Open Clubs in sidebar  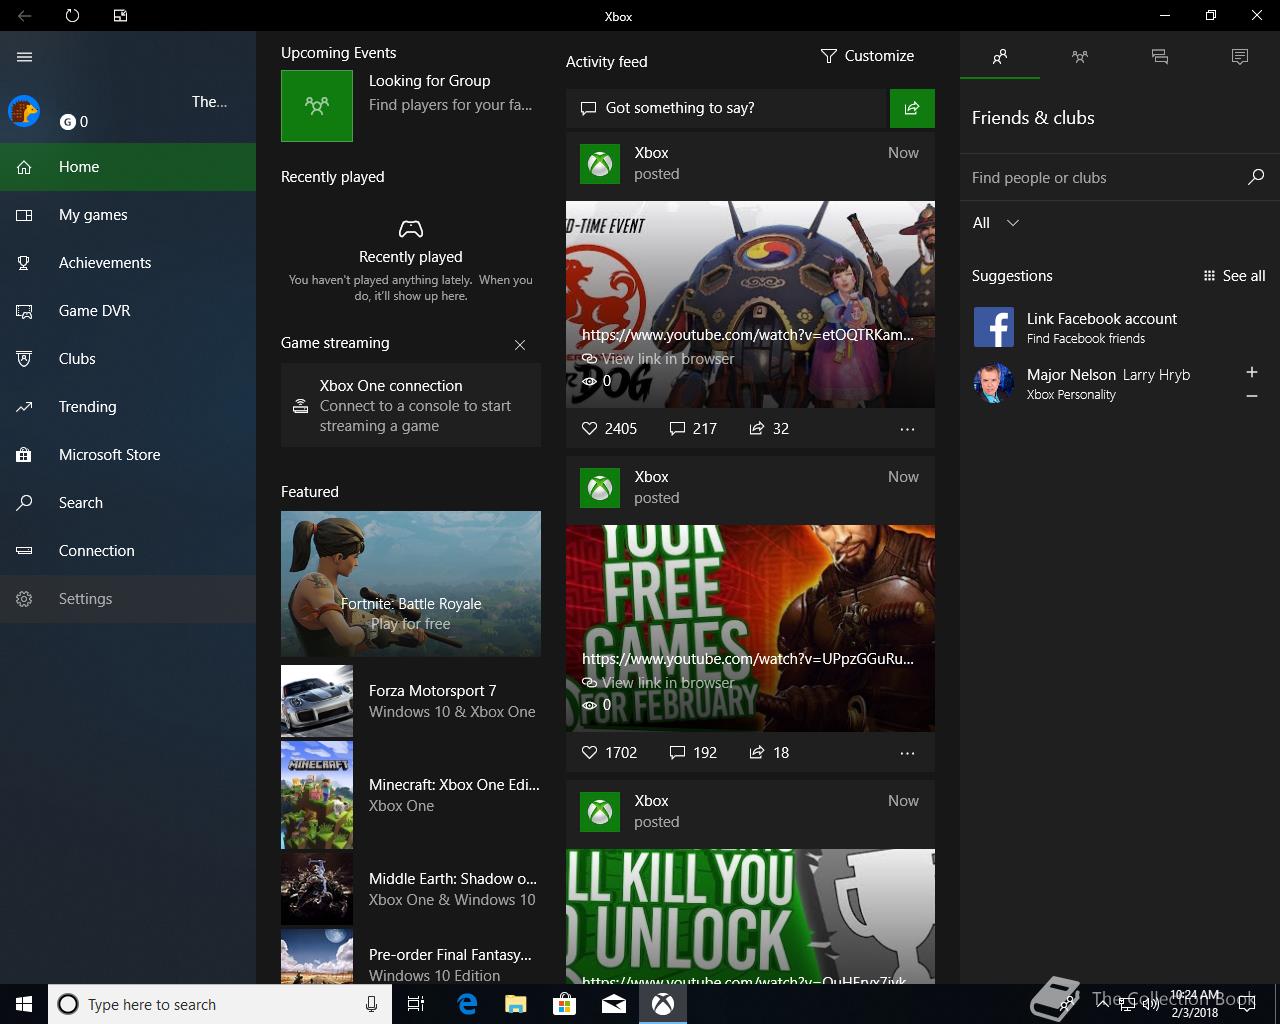pos(128,359)
